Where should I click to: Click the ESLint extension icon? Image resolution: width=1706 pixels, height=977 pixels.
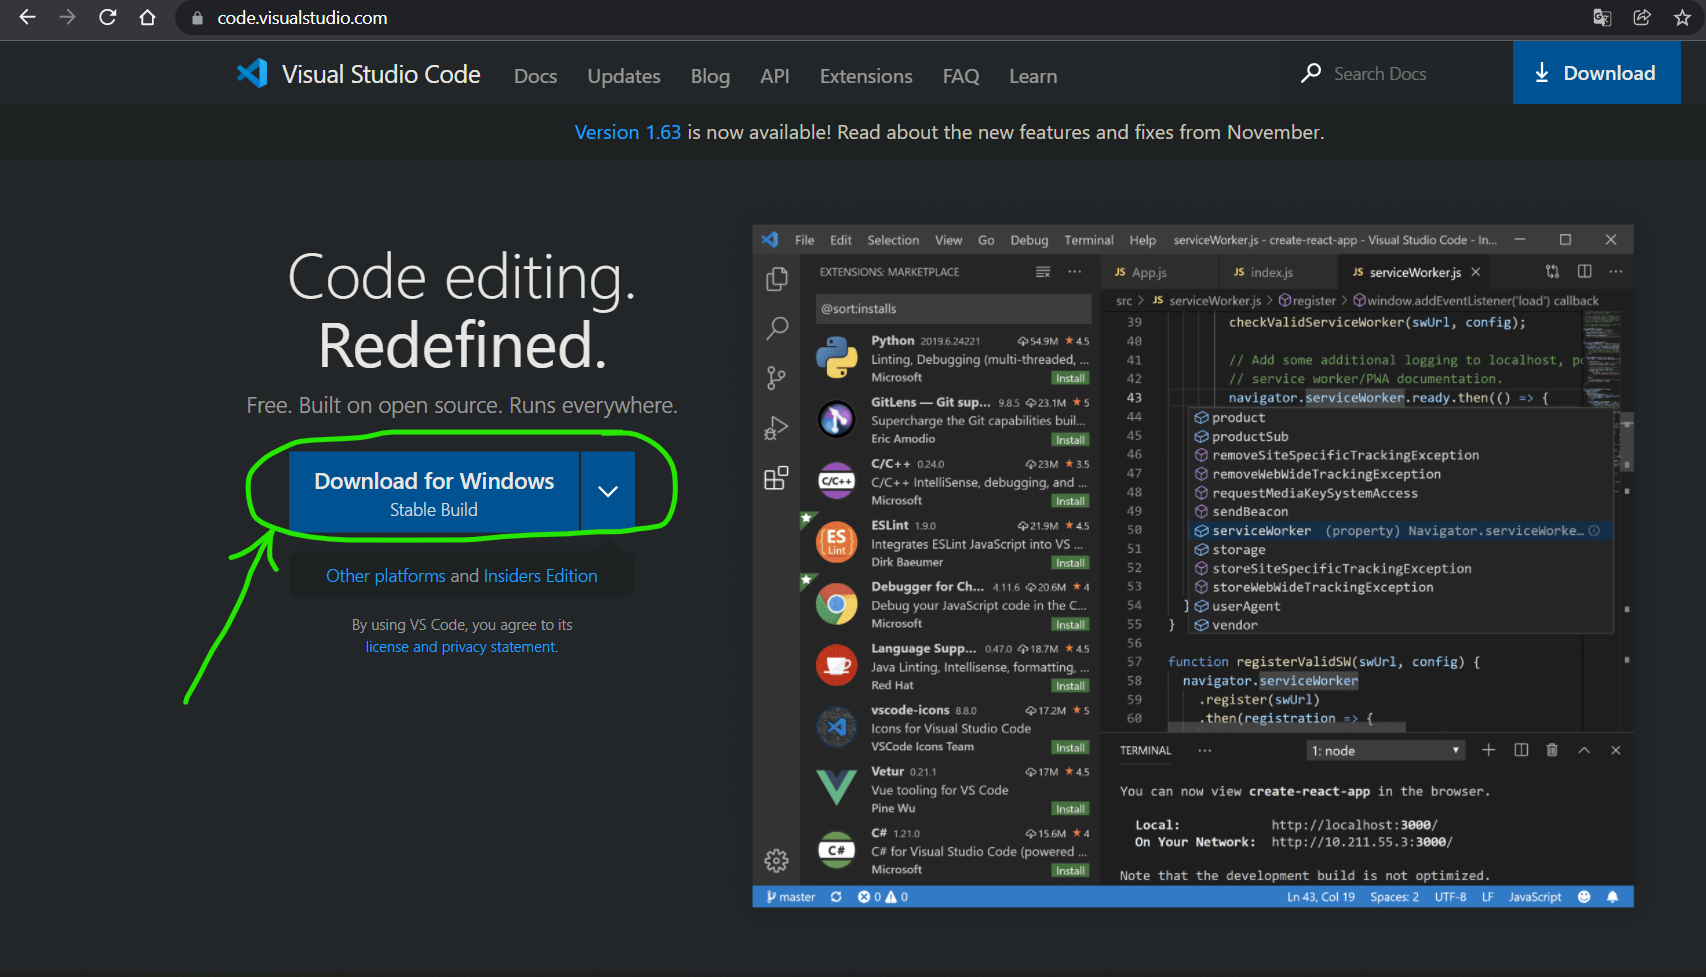(x=836, y=542)
